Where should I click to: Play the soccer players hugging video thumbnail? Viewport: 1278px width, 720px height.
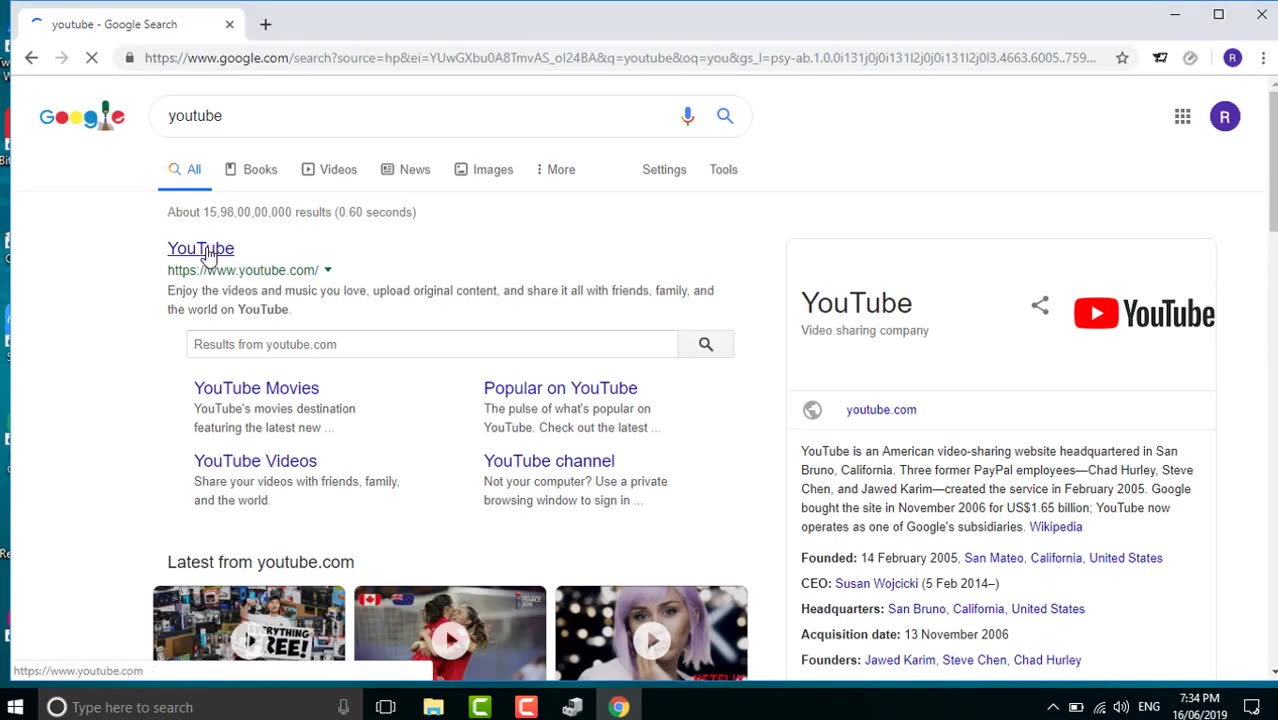pos(450,634)
